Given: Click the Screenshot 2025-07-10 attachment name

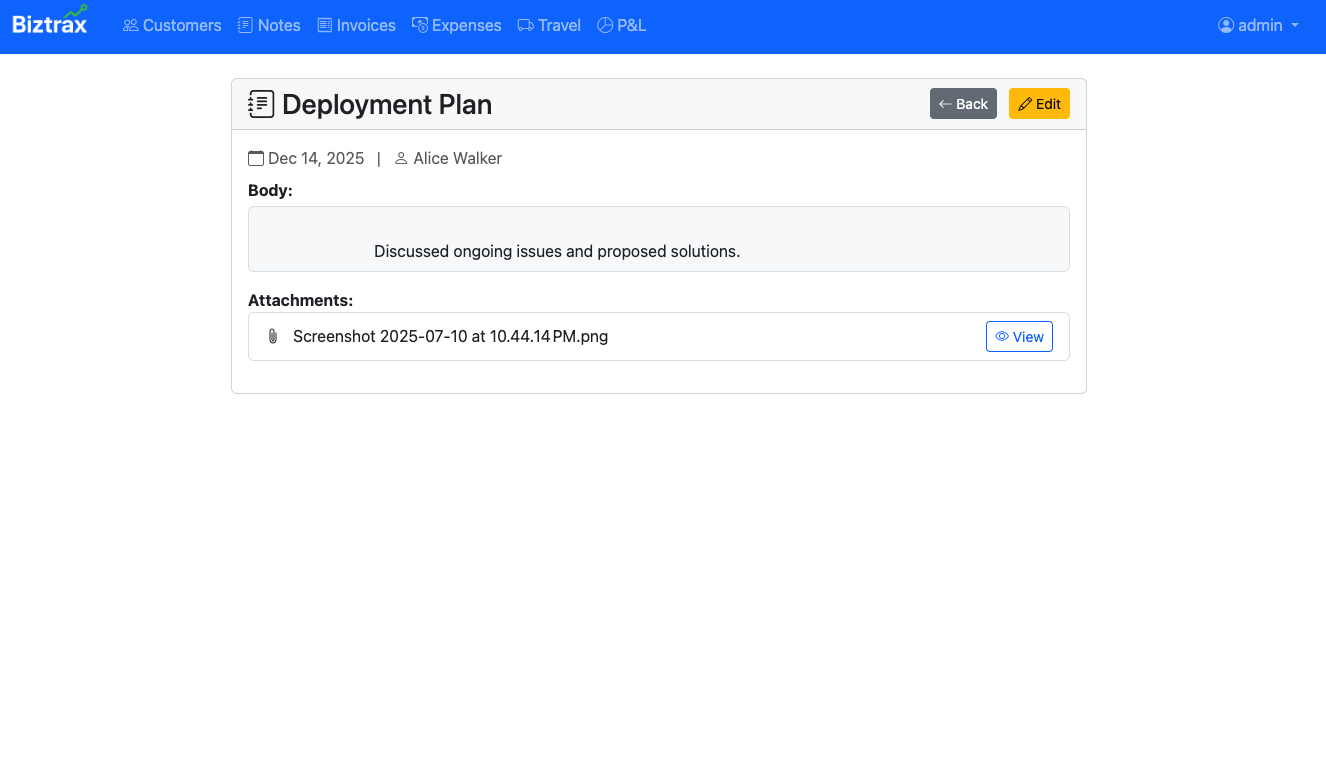Looking at the screenshot, I should (450, 336).
